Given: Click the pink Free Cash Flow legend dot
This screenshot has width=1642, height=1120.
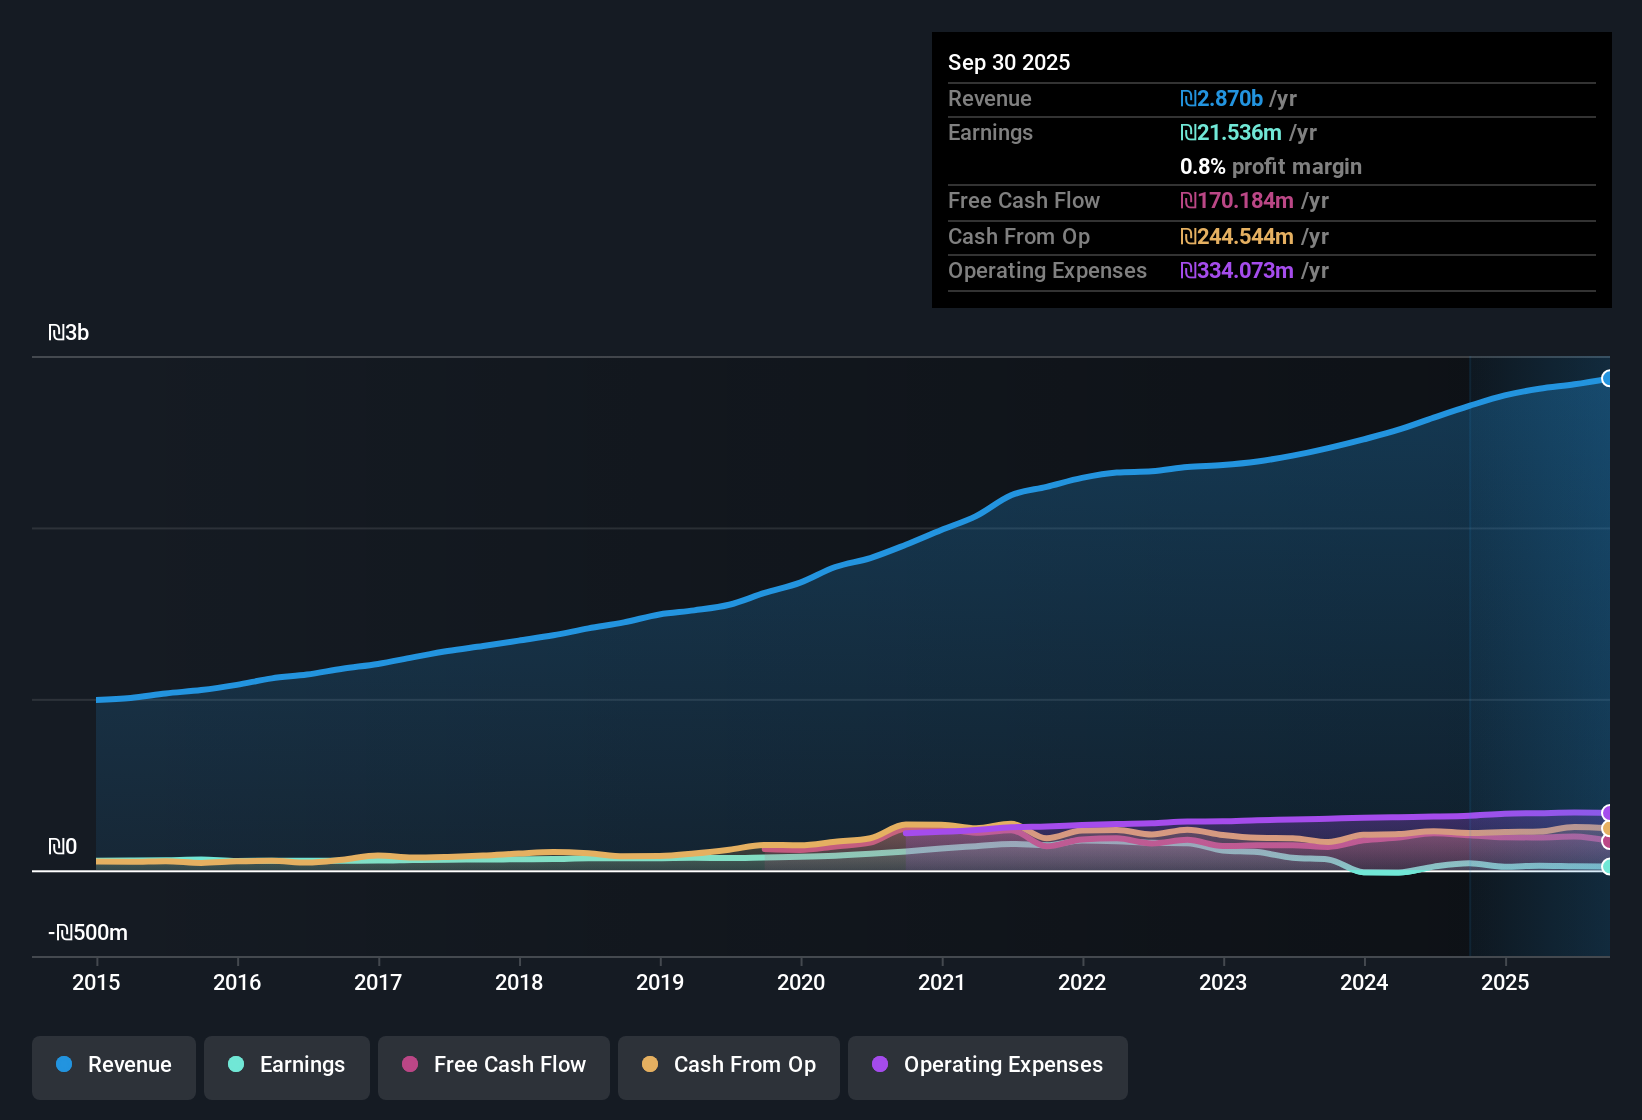Looking at the screenshot, I should [410, 1064].
